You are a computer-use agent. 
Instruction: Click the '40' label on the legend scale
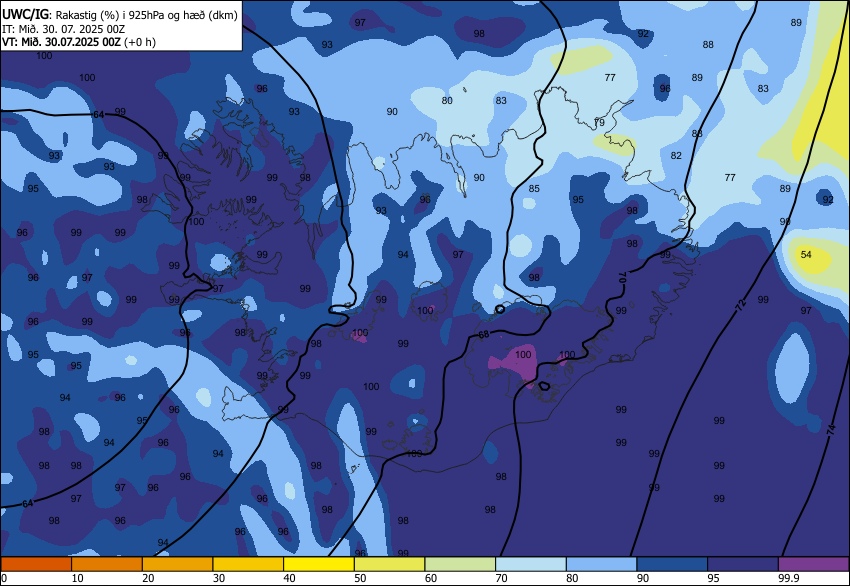point(289,578)
